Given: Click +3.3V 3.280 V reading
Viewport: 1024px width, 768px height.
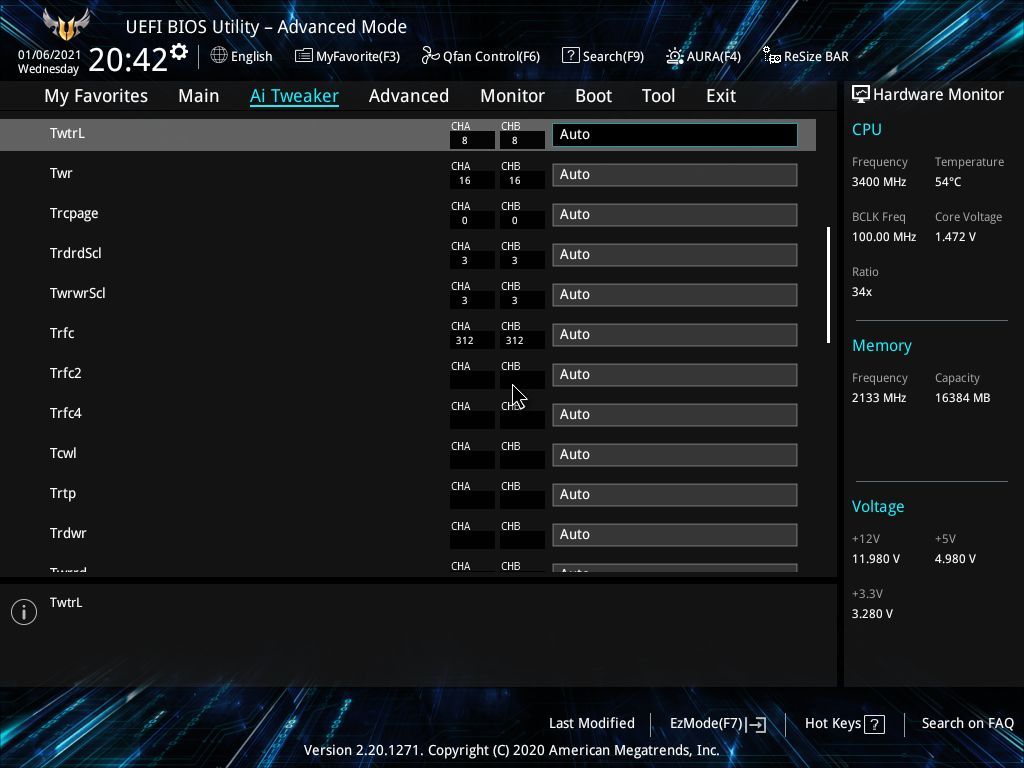Looking at the screenshot, I should [872, 614].
